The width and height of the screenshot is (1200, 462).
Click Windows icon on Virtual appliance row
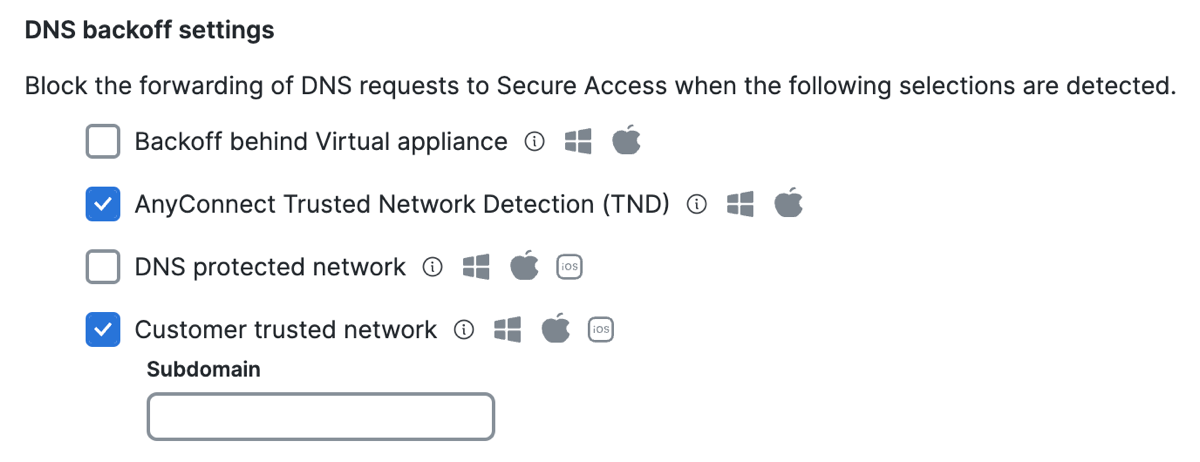click(x=578, y=142)
